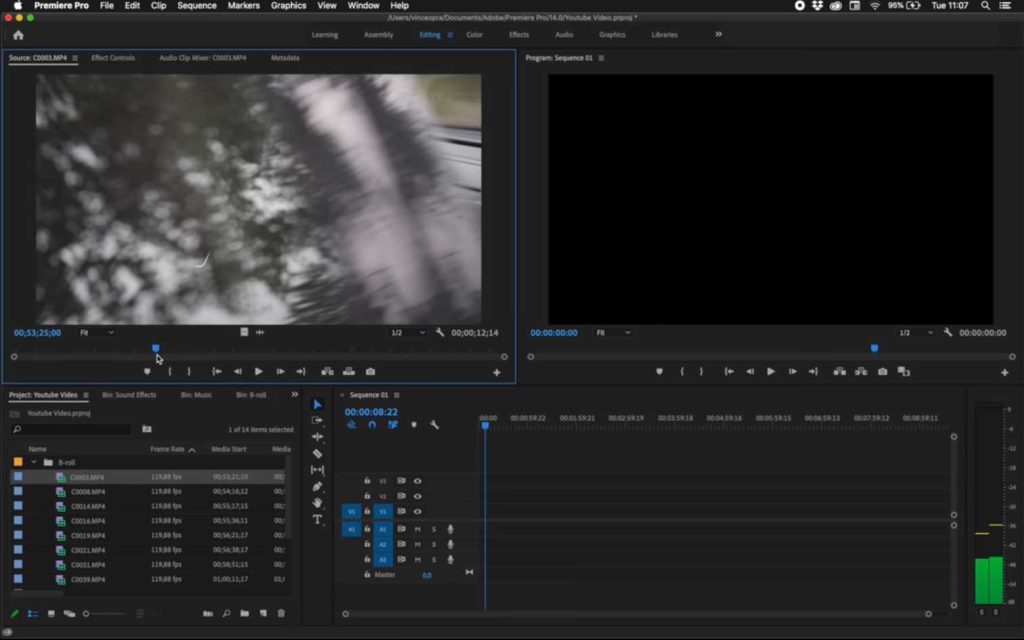Export frame from Program monitor
Screen dimensions: 1024x640
[x=882, y=372]
